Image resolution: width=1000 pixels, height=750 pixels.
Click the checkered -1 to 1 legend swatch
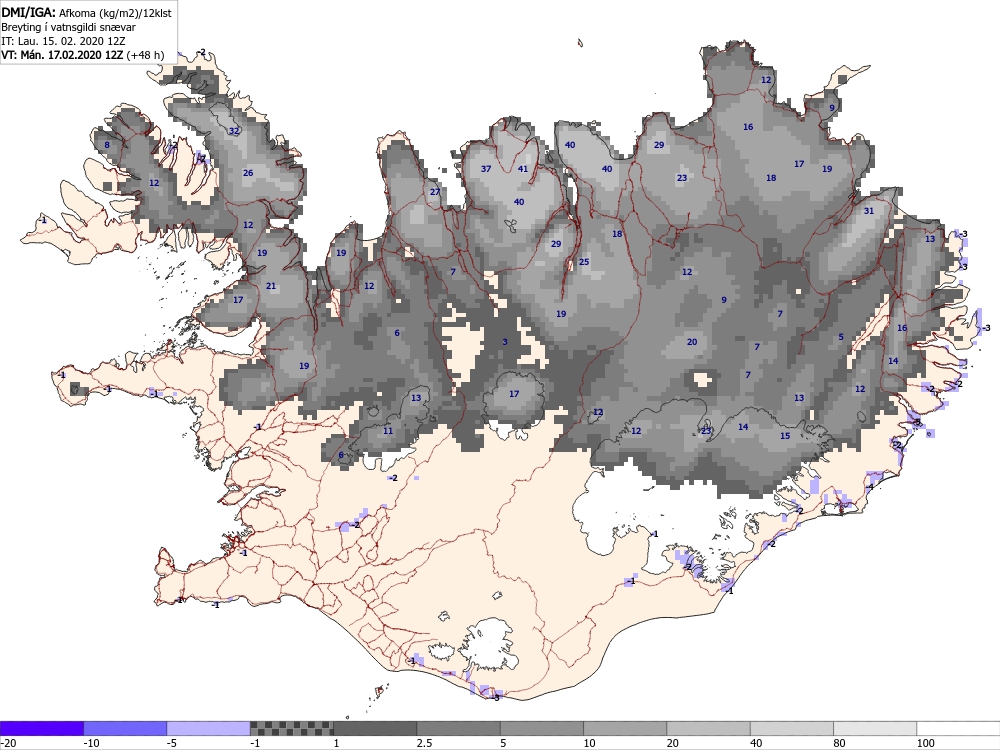291,728
